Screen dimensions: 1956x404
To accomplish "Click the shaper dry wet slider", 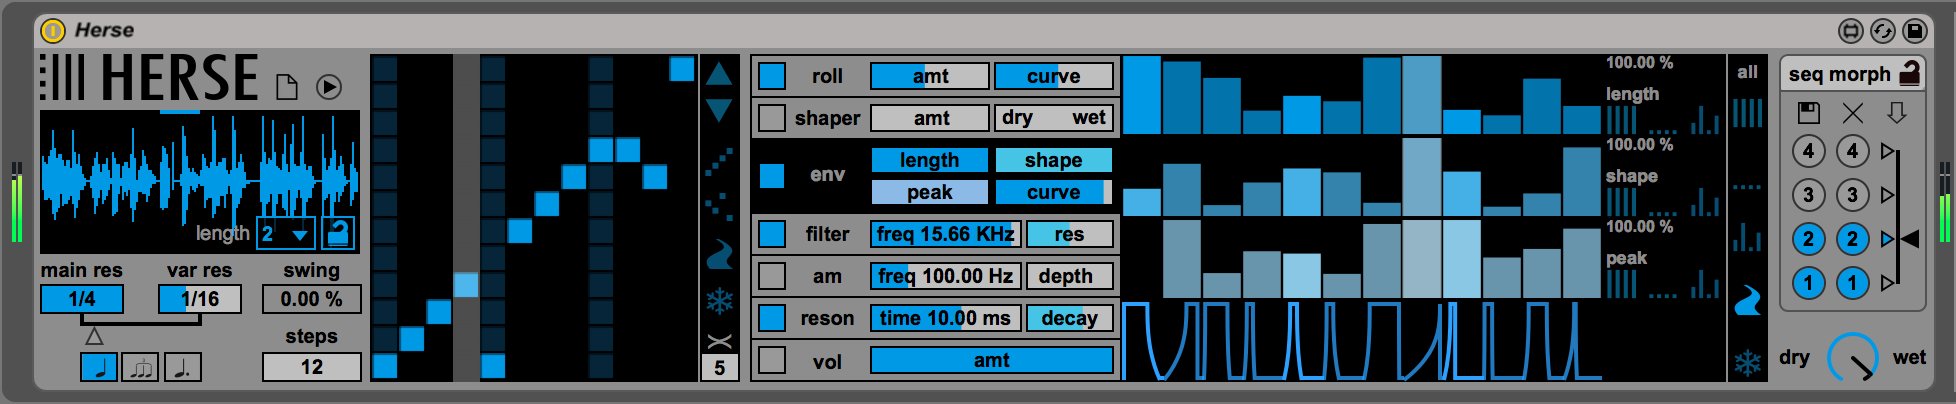I will point(1054,118).
